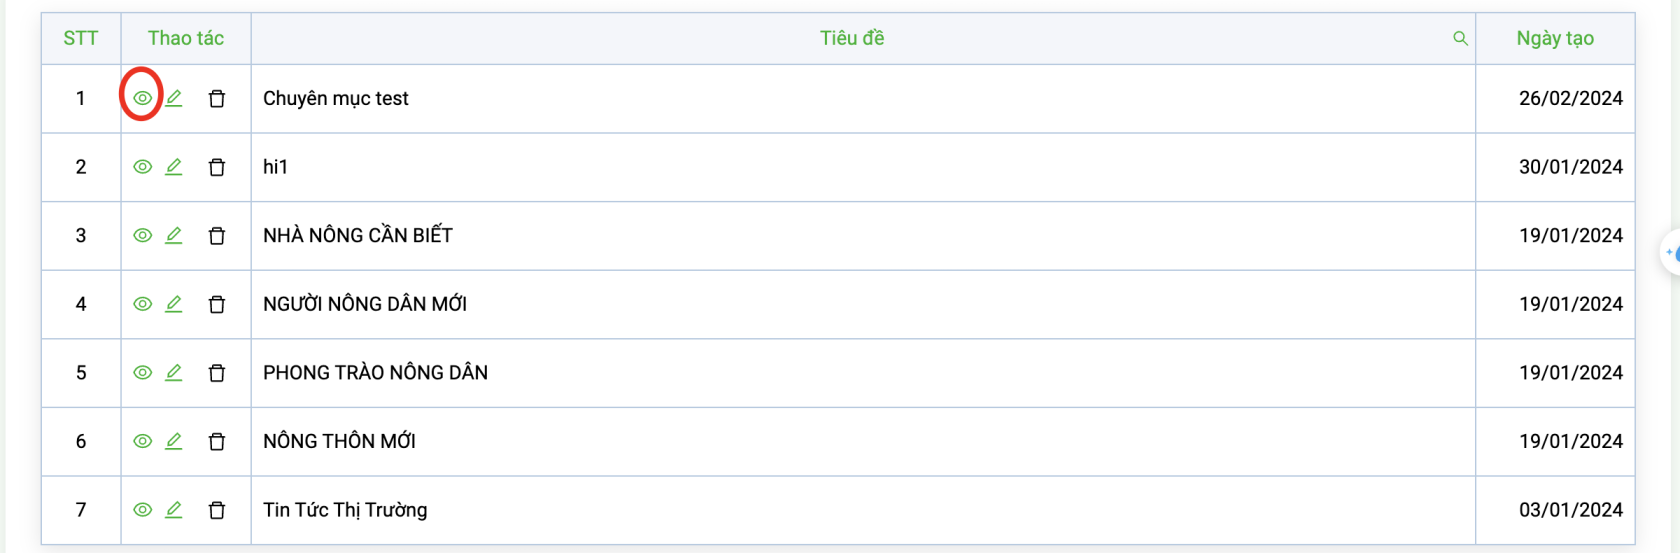The height and width of the screenshot is (553, 1680).
Task: Delete the 'NÔNG THÔN MỚI' row
Action: coord(217,441)
